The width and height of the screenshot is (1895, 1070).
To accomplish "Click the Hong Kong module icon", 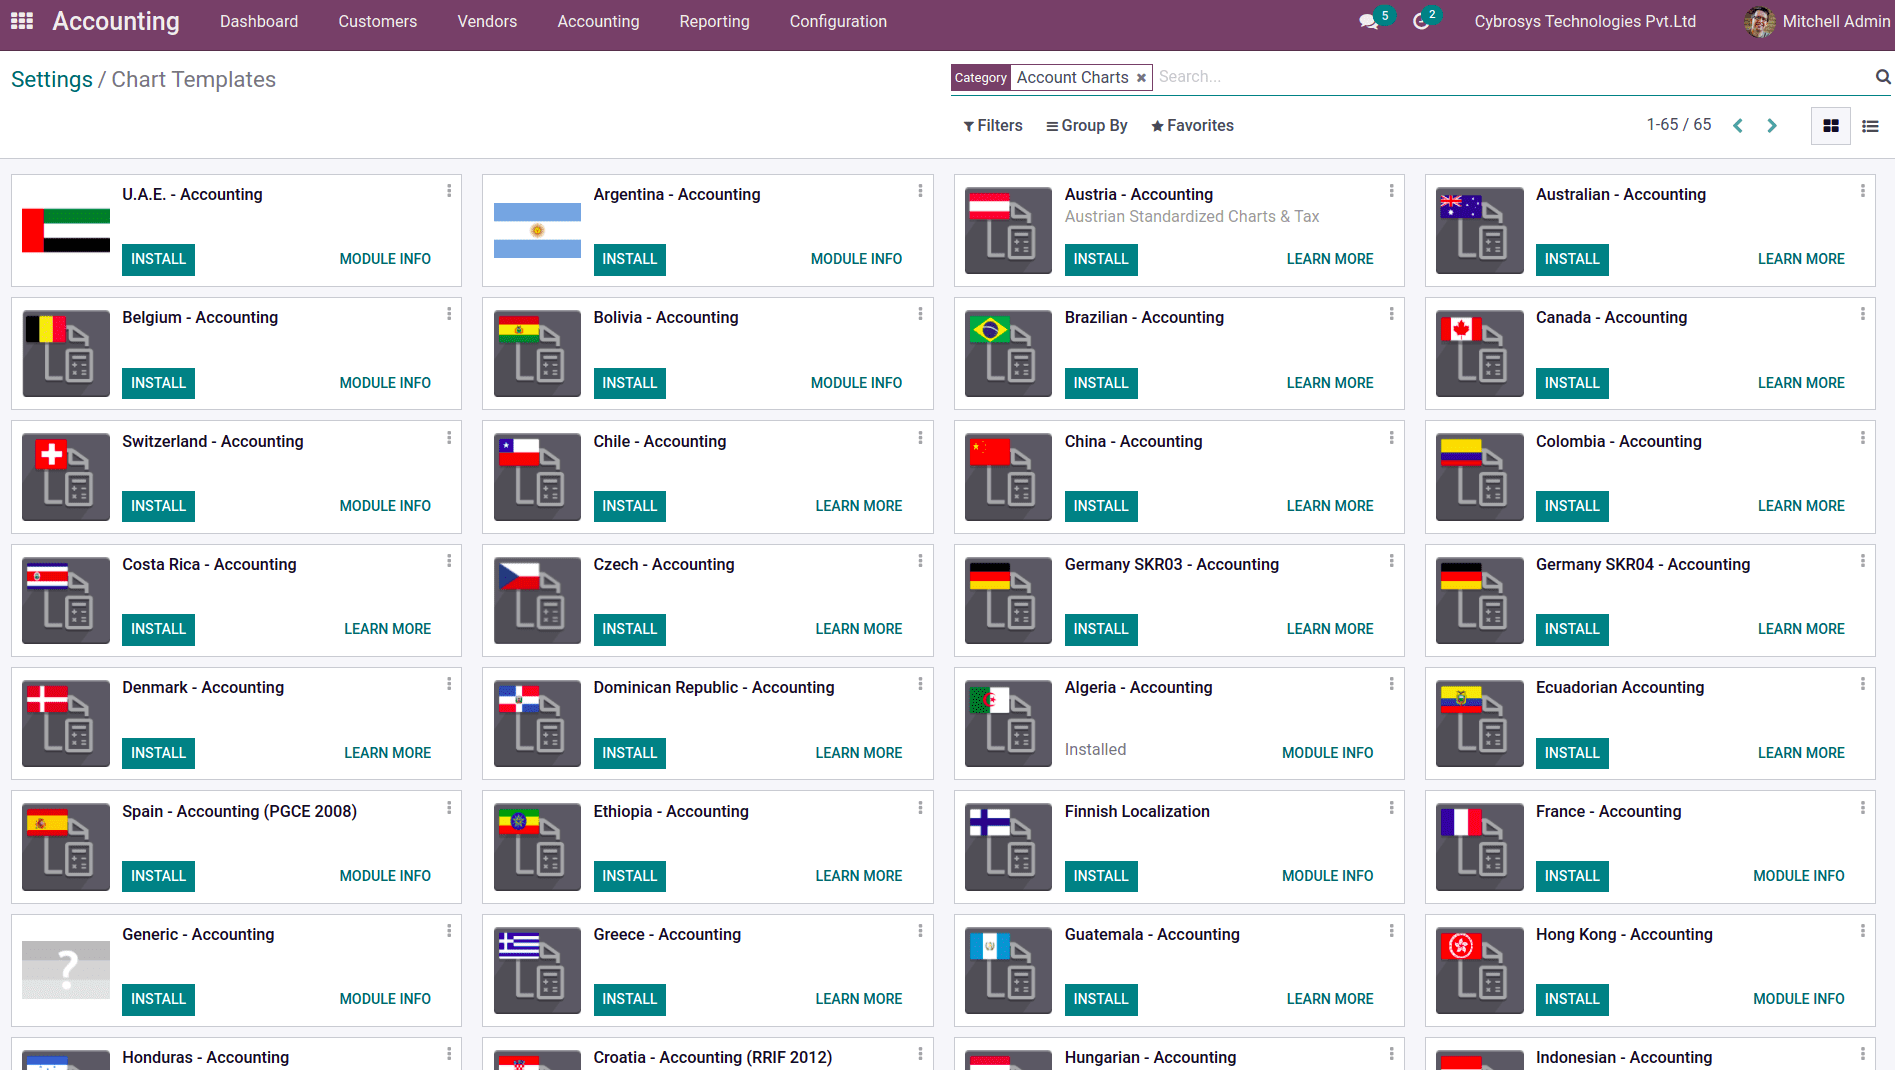I will coord(1479,970).
